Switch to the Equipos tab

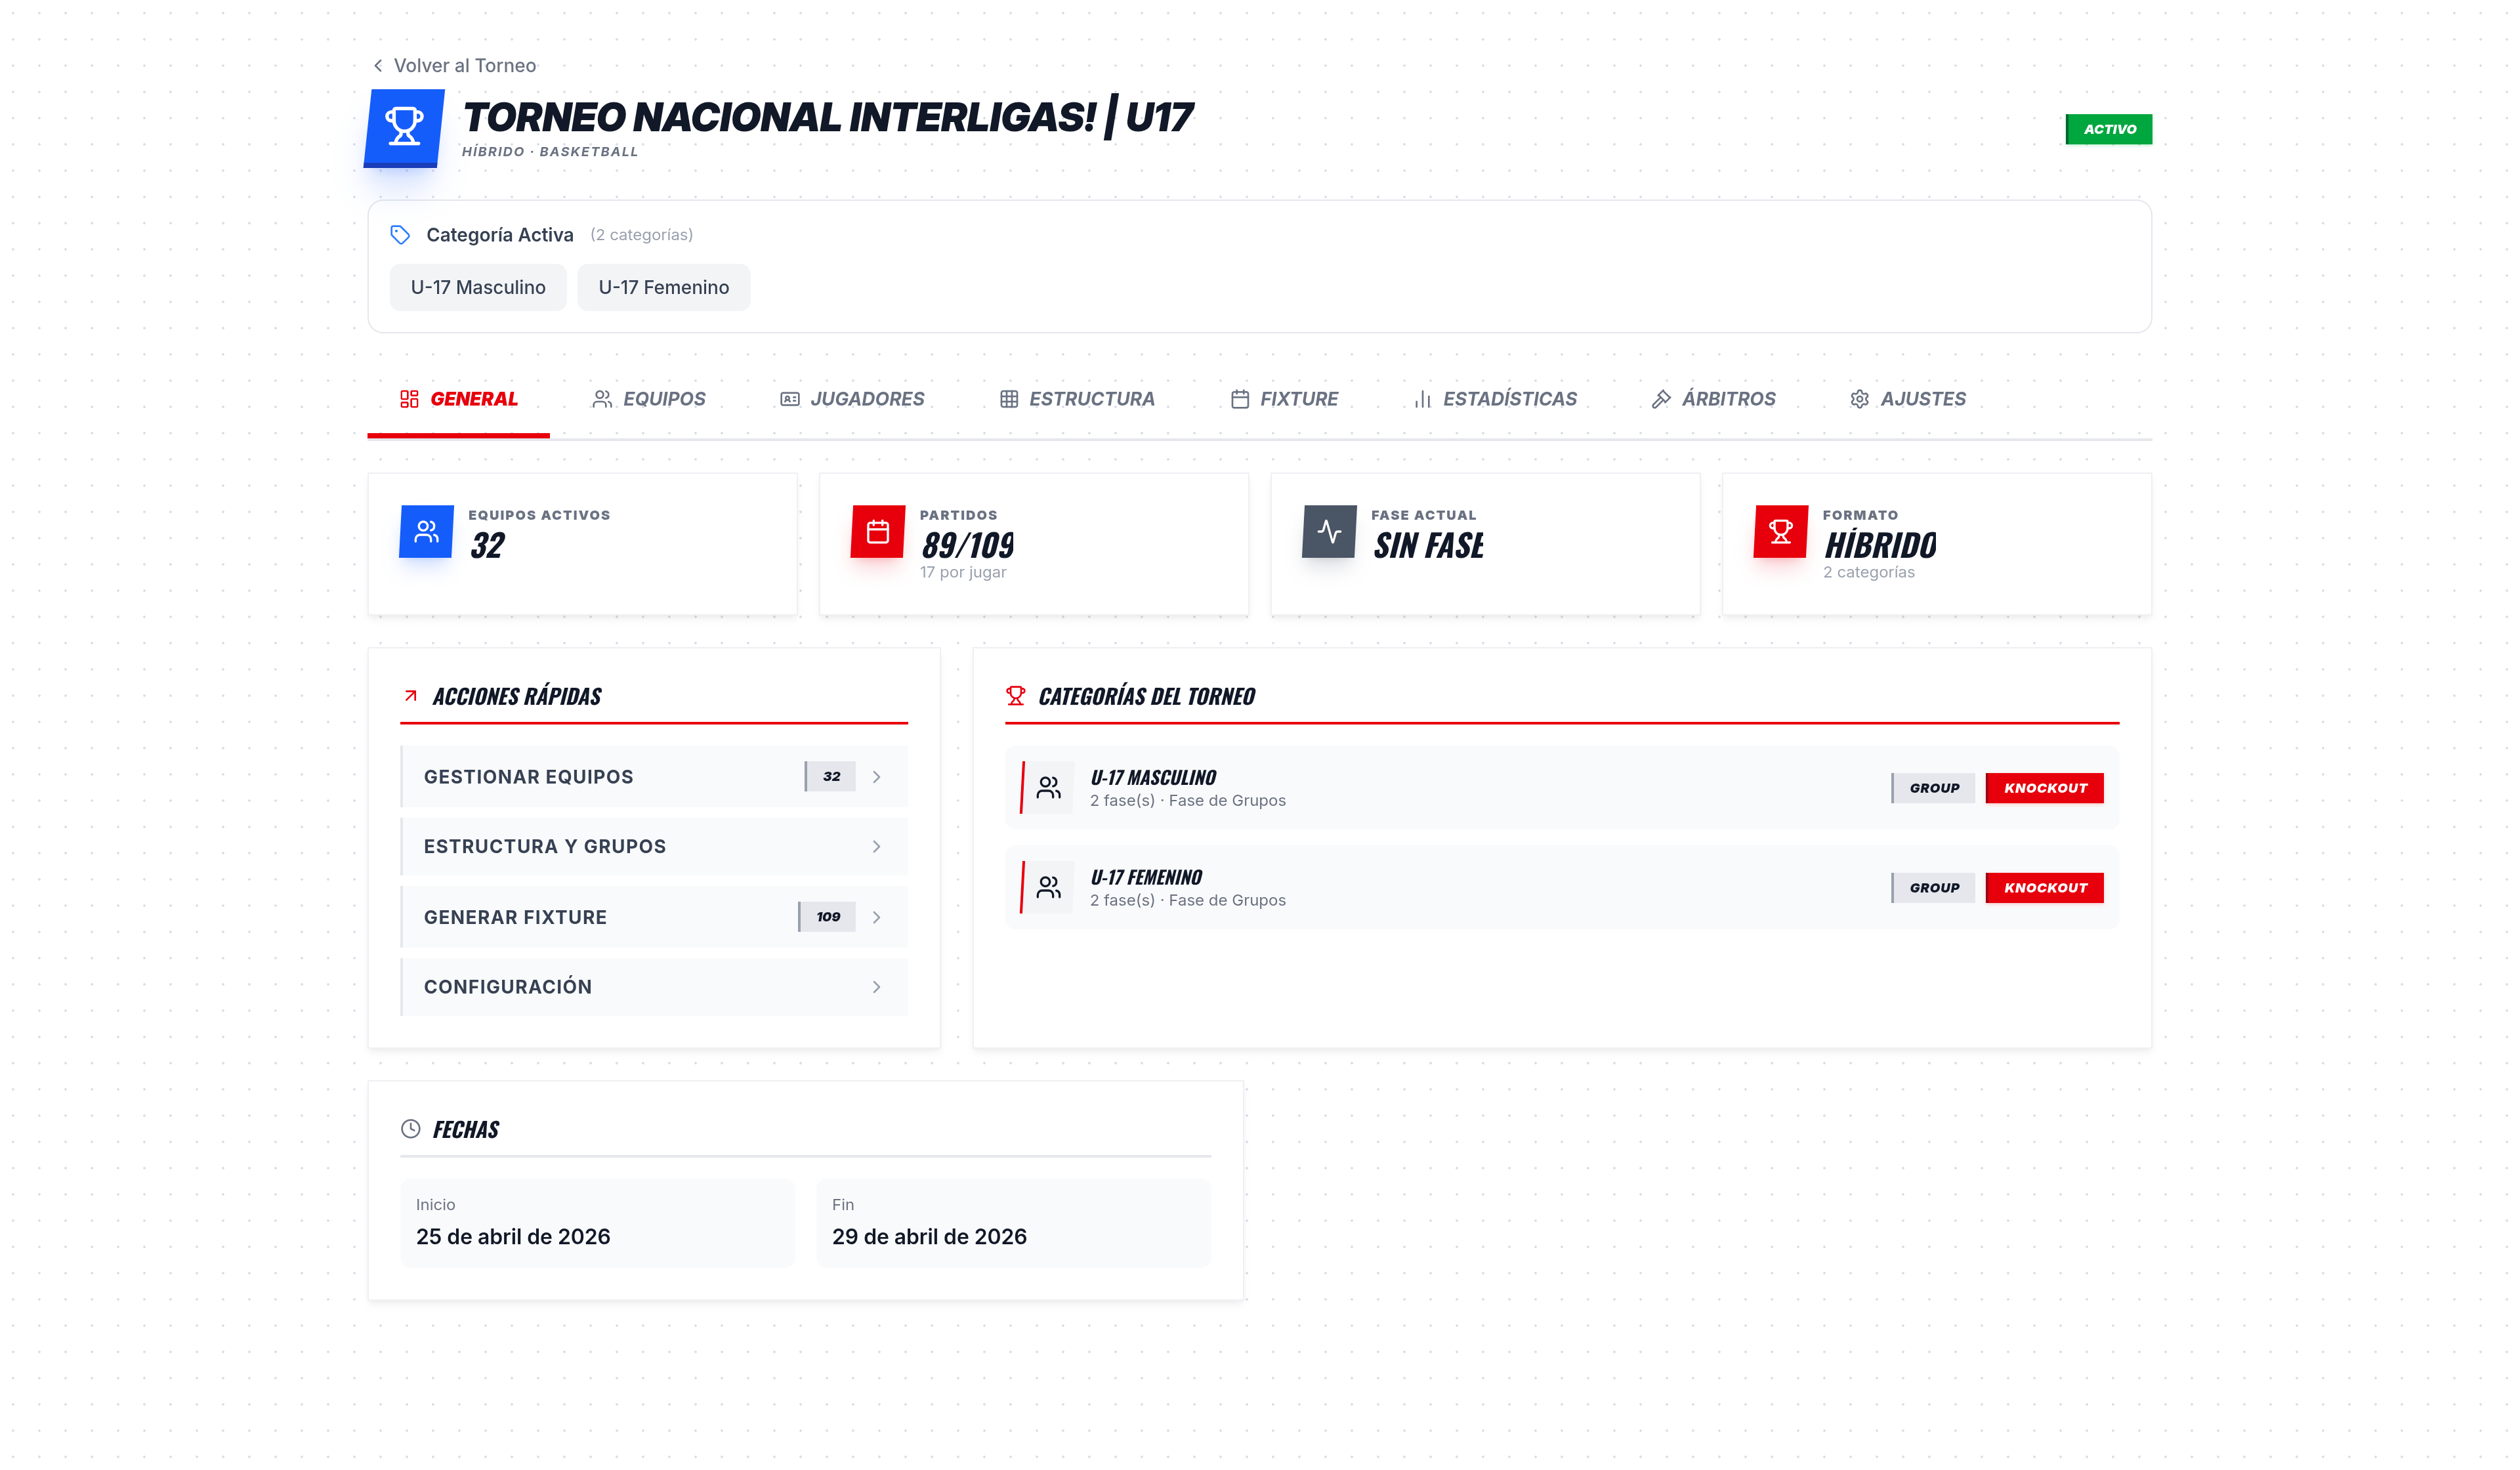[649, 399]
